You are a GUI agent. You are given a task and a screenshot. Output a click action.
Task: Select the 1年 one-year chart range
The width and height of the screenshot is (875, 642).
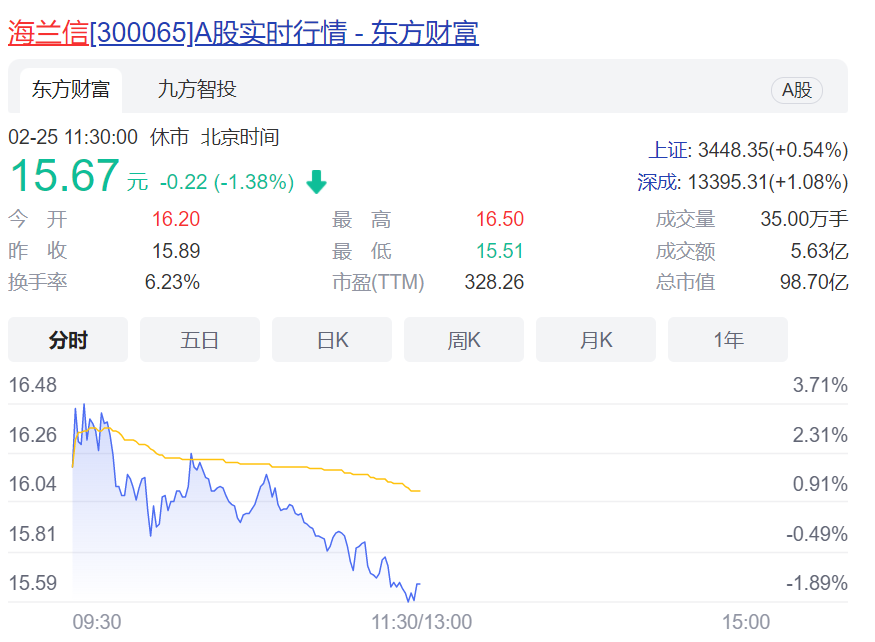[728, 340]
